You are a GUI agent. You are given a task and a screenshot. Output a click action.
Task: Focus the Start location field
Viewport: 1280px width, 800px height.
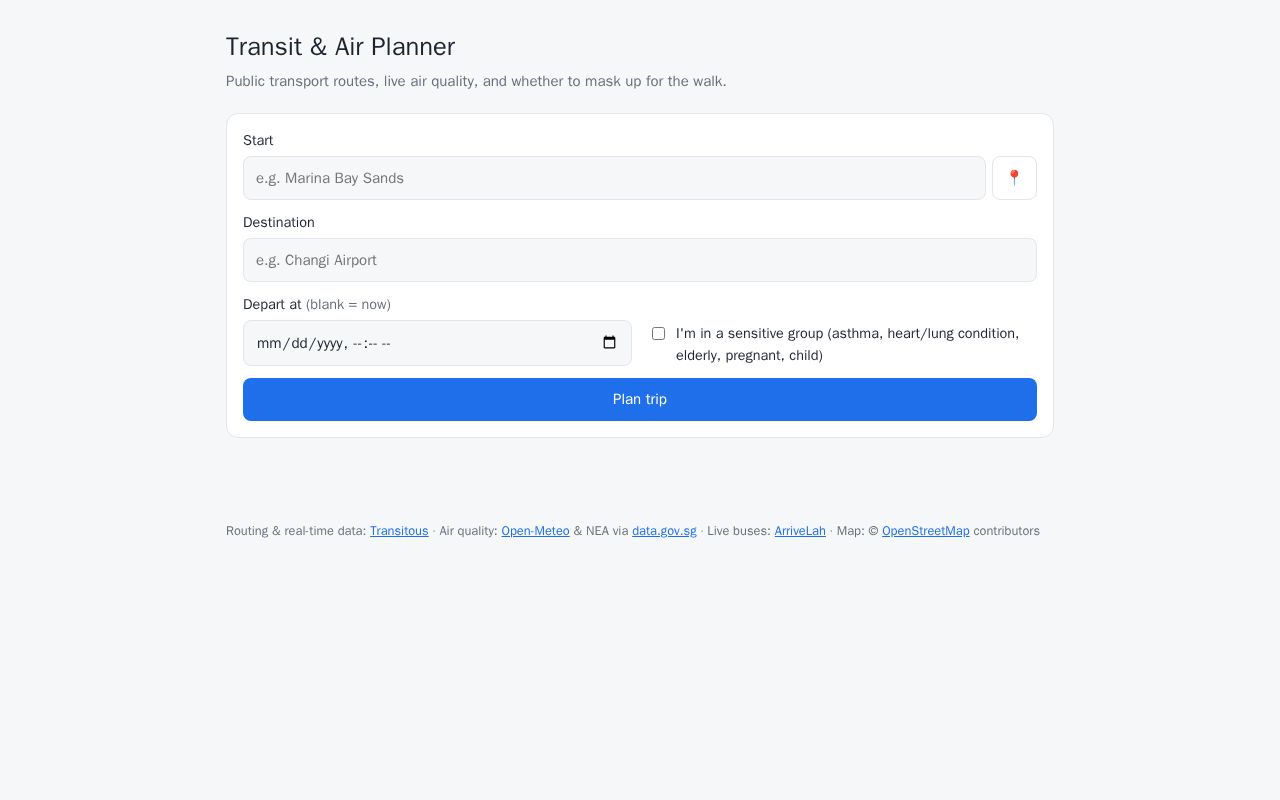point(614,178)
